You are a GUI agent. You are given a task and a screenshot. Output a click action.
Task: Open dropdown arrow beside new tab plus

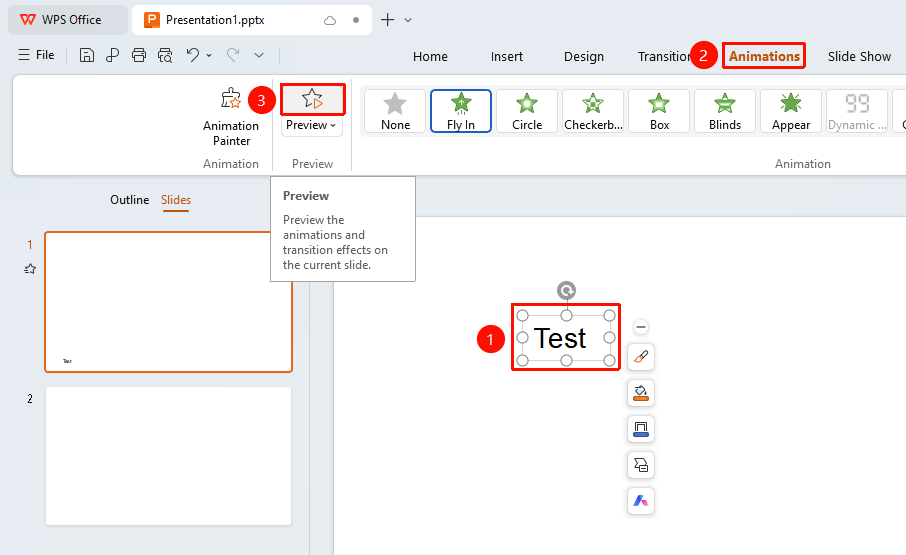[408, 20]
